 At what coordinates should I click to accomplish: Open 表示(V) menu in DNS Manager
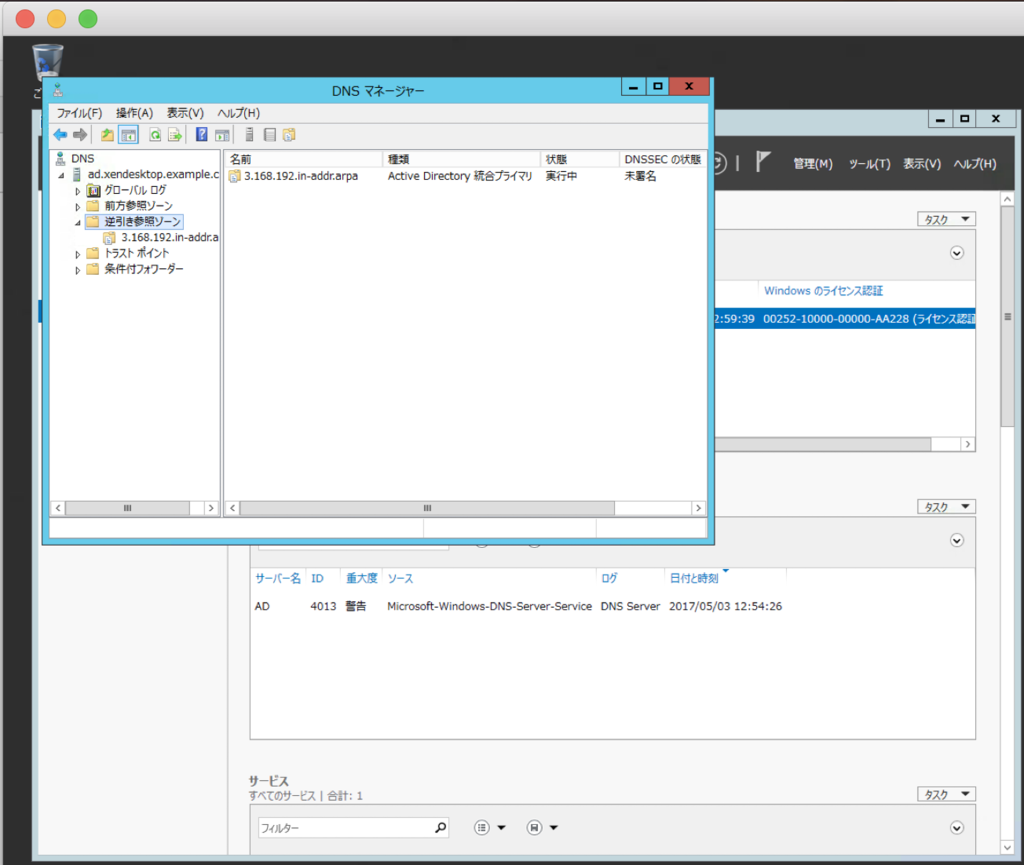click(185, 113)
